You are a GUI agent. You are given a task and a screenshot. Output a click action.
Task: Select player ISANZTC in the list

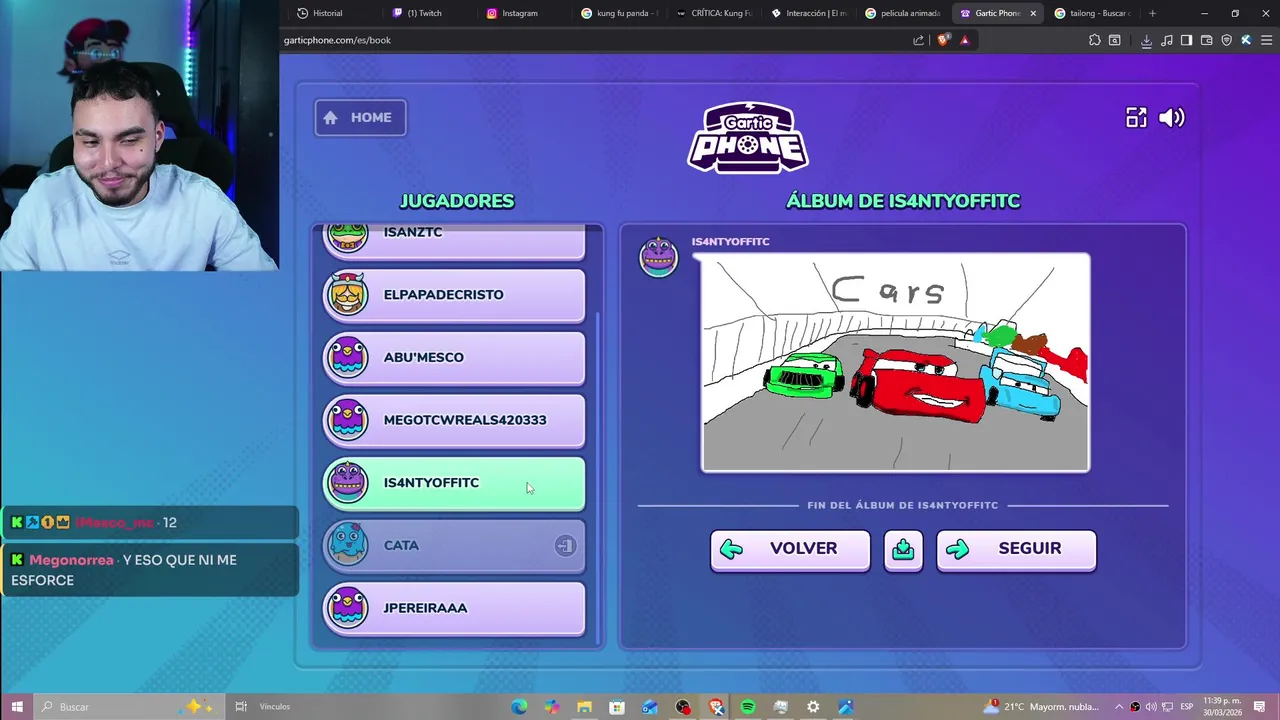point(454,240)
